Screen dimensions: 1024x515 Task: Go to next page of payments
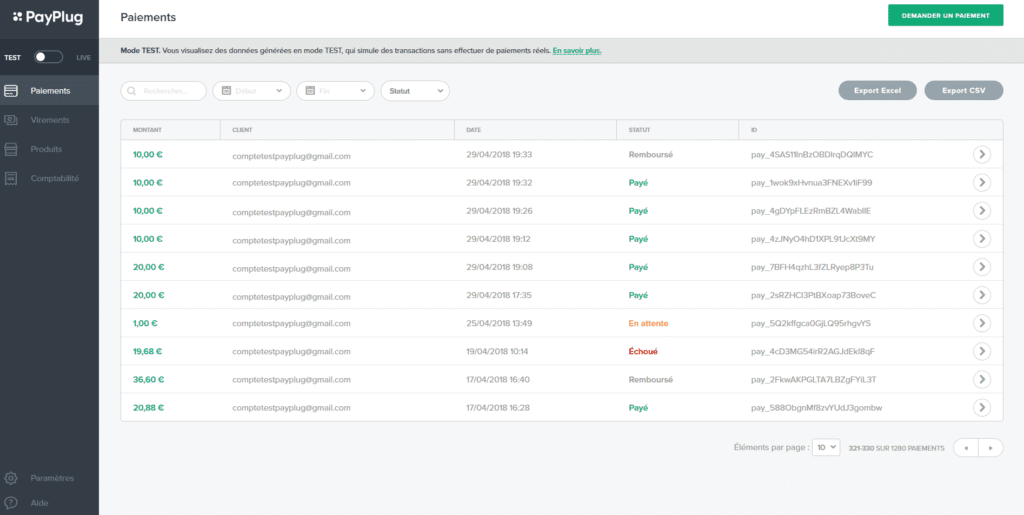(991, 448)
